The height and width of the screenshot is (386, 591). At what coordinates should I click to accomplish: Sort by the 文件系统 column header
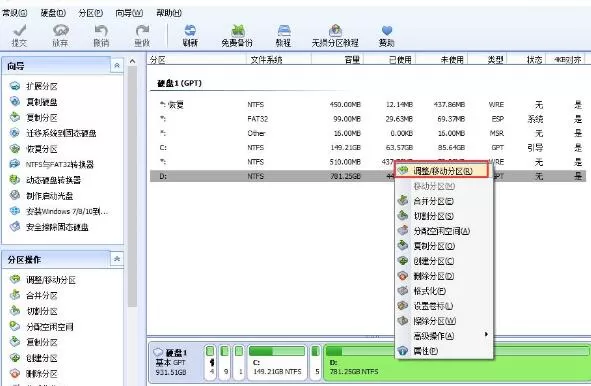[x=279, y=60]
